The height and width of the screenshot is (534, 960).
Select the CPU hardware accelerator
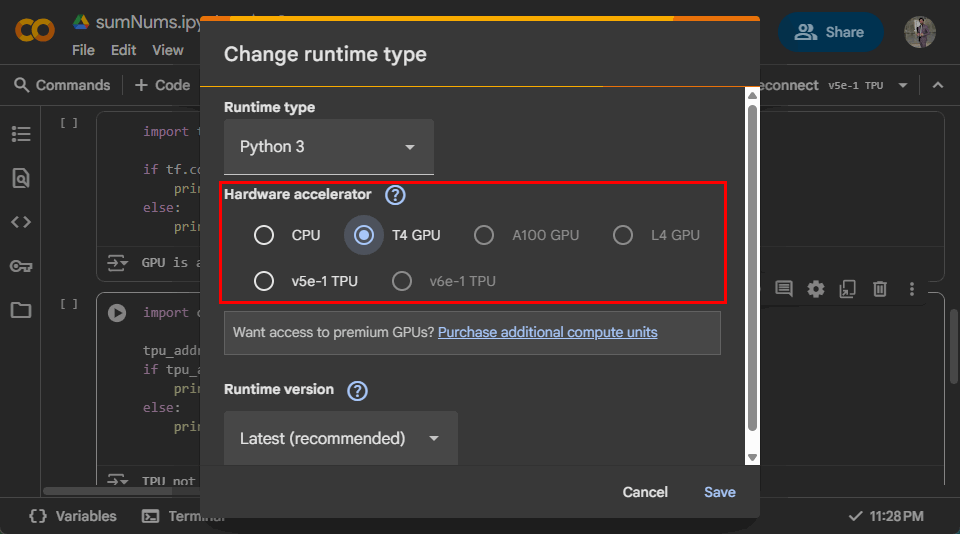click(x=264, y=235)
